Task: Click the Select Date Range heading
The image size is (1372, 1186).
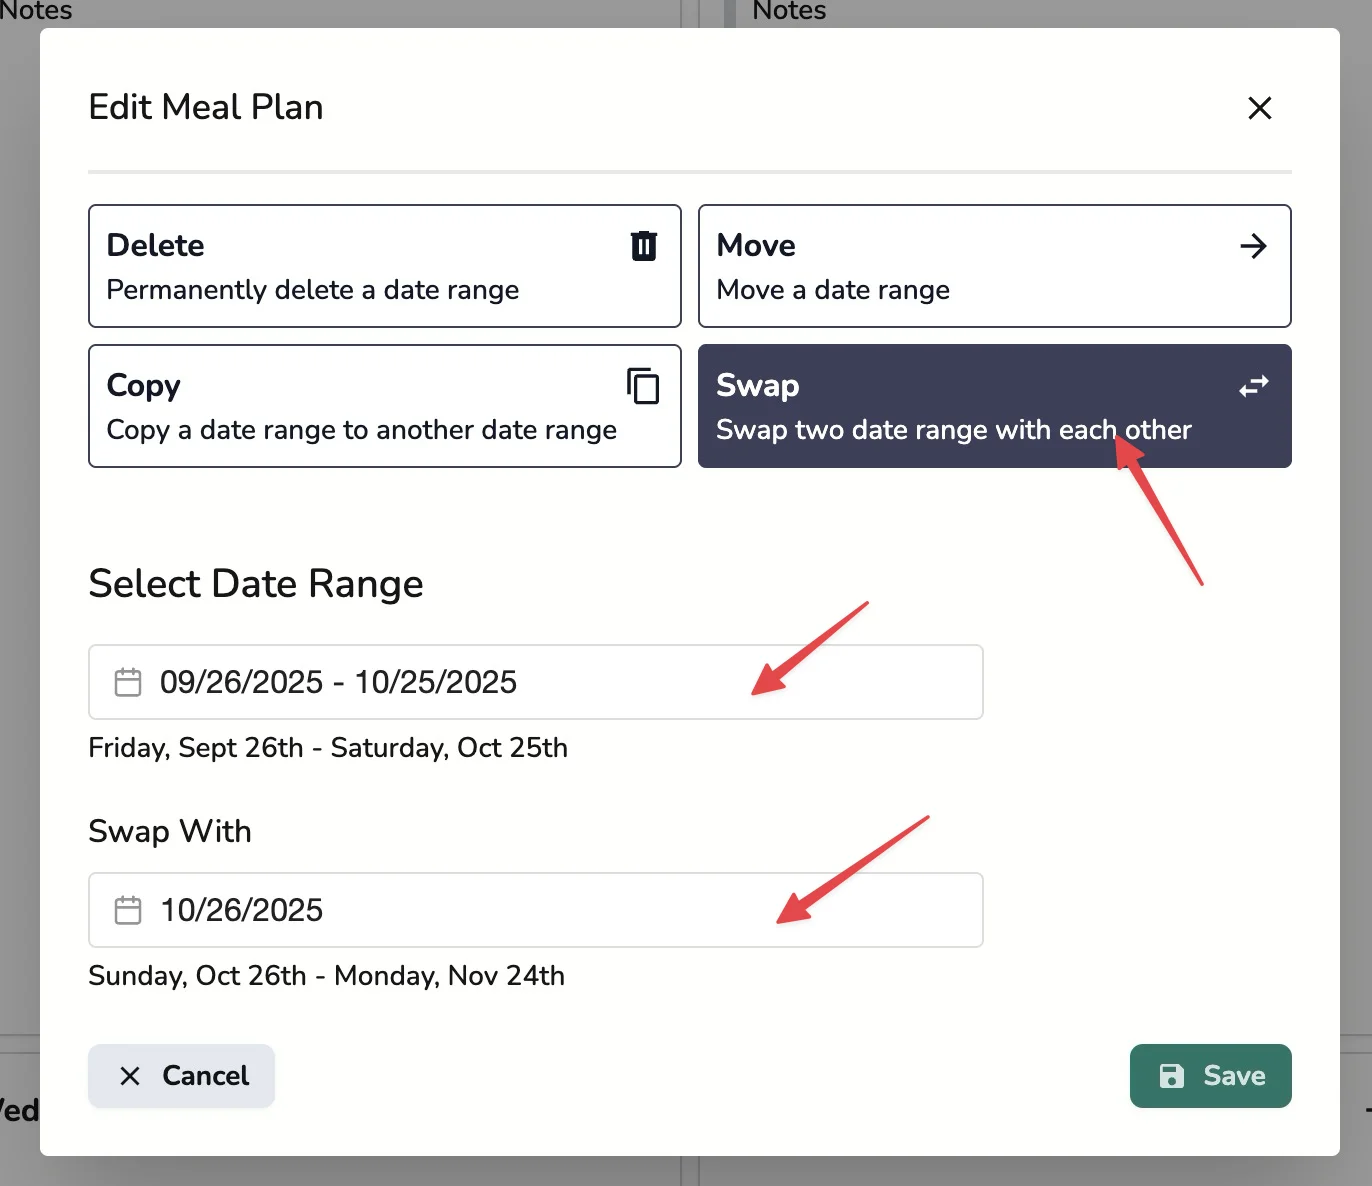Action: pyautogui.click(x=256, y=583)
